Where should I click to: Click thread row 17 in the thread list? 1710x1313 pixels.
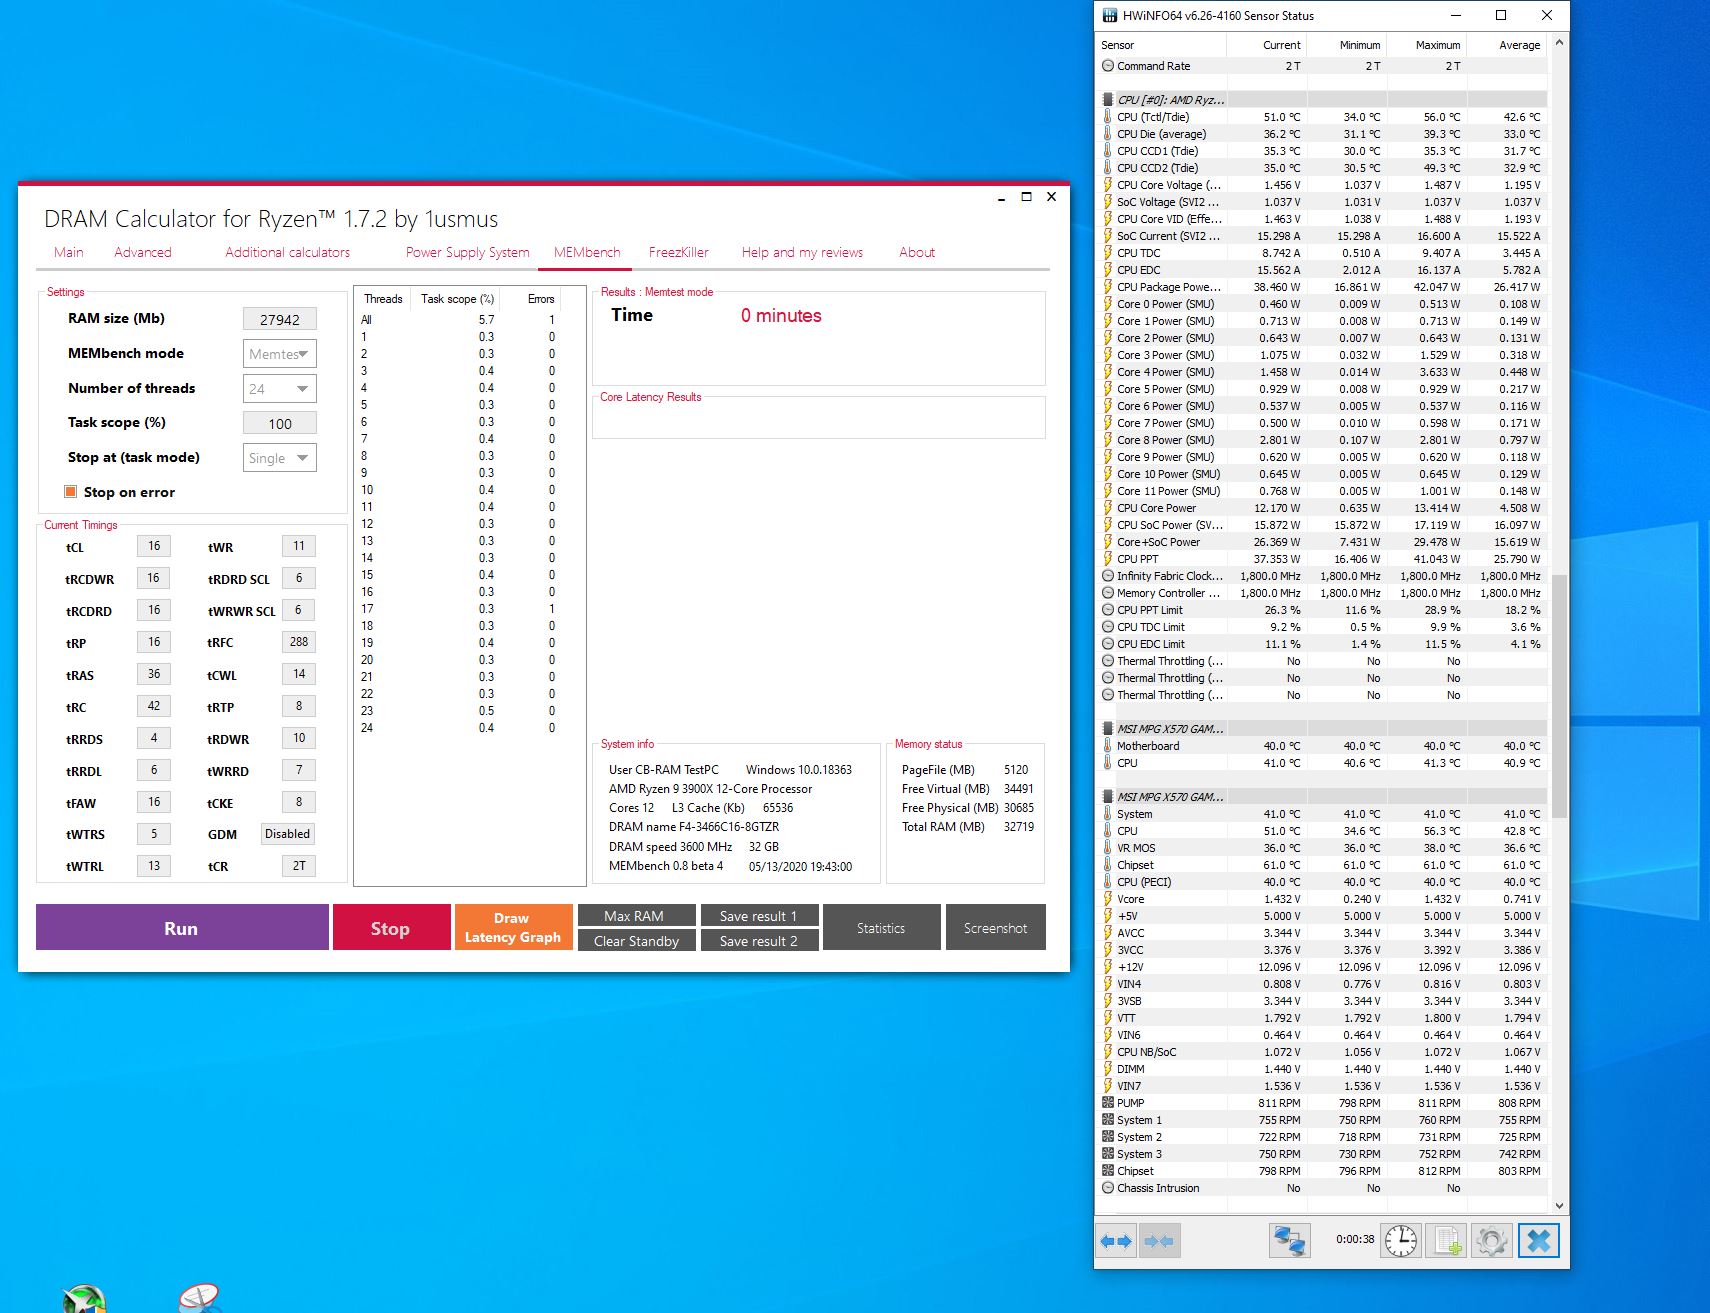[458, 609]
